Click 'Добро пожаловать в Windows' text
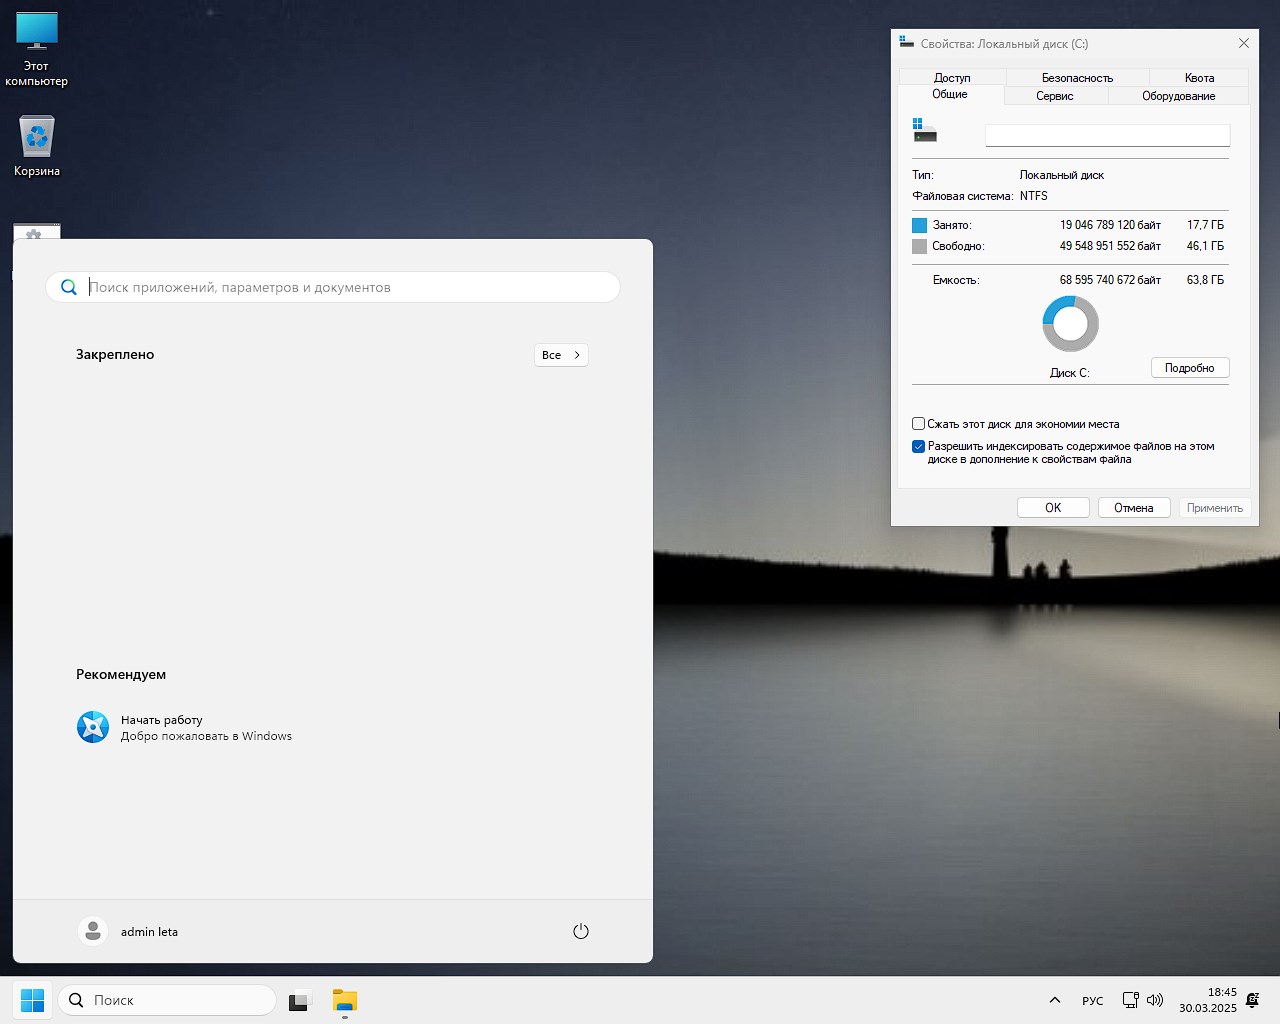 pyautogui.click(x=206, y=736)
